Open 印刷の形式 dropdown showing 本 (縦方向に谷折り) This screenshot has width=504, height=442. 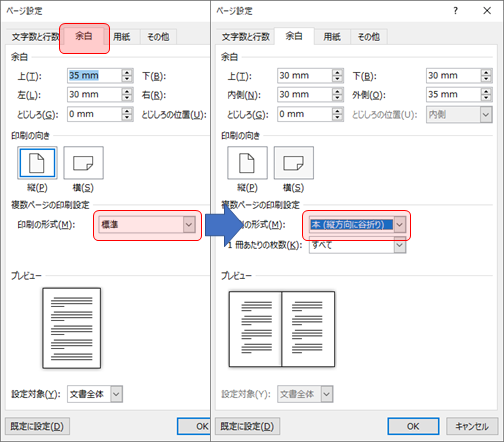pyautogui.click(x=357, y=225)
